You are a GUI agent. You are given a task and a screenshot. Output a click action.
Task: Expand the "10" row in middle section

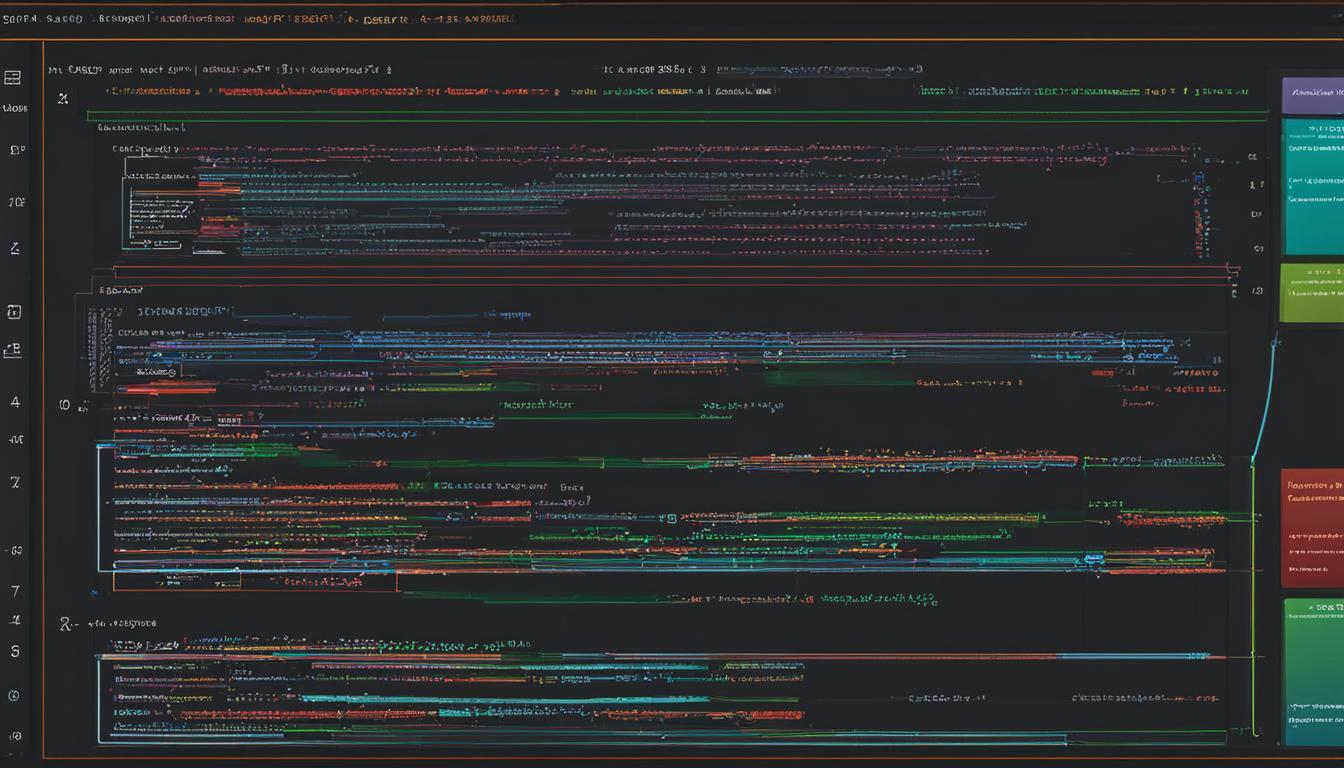(65, 406)
